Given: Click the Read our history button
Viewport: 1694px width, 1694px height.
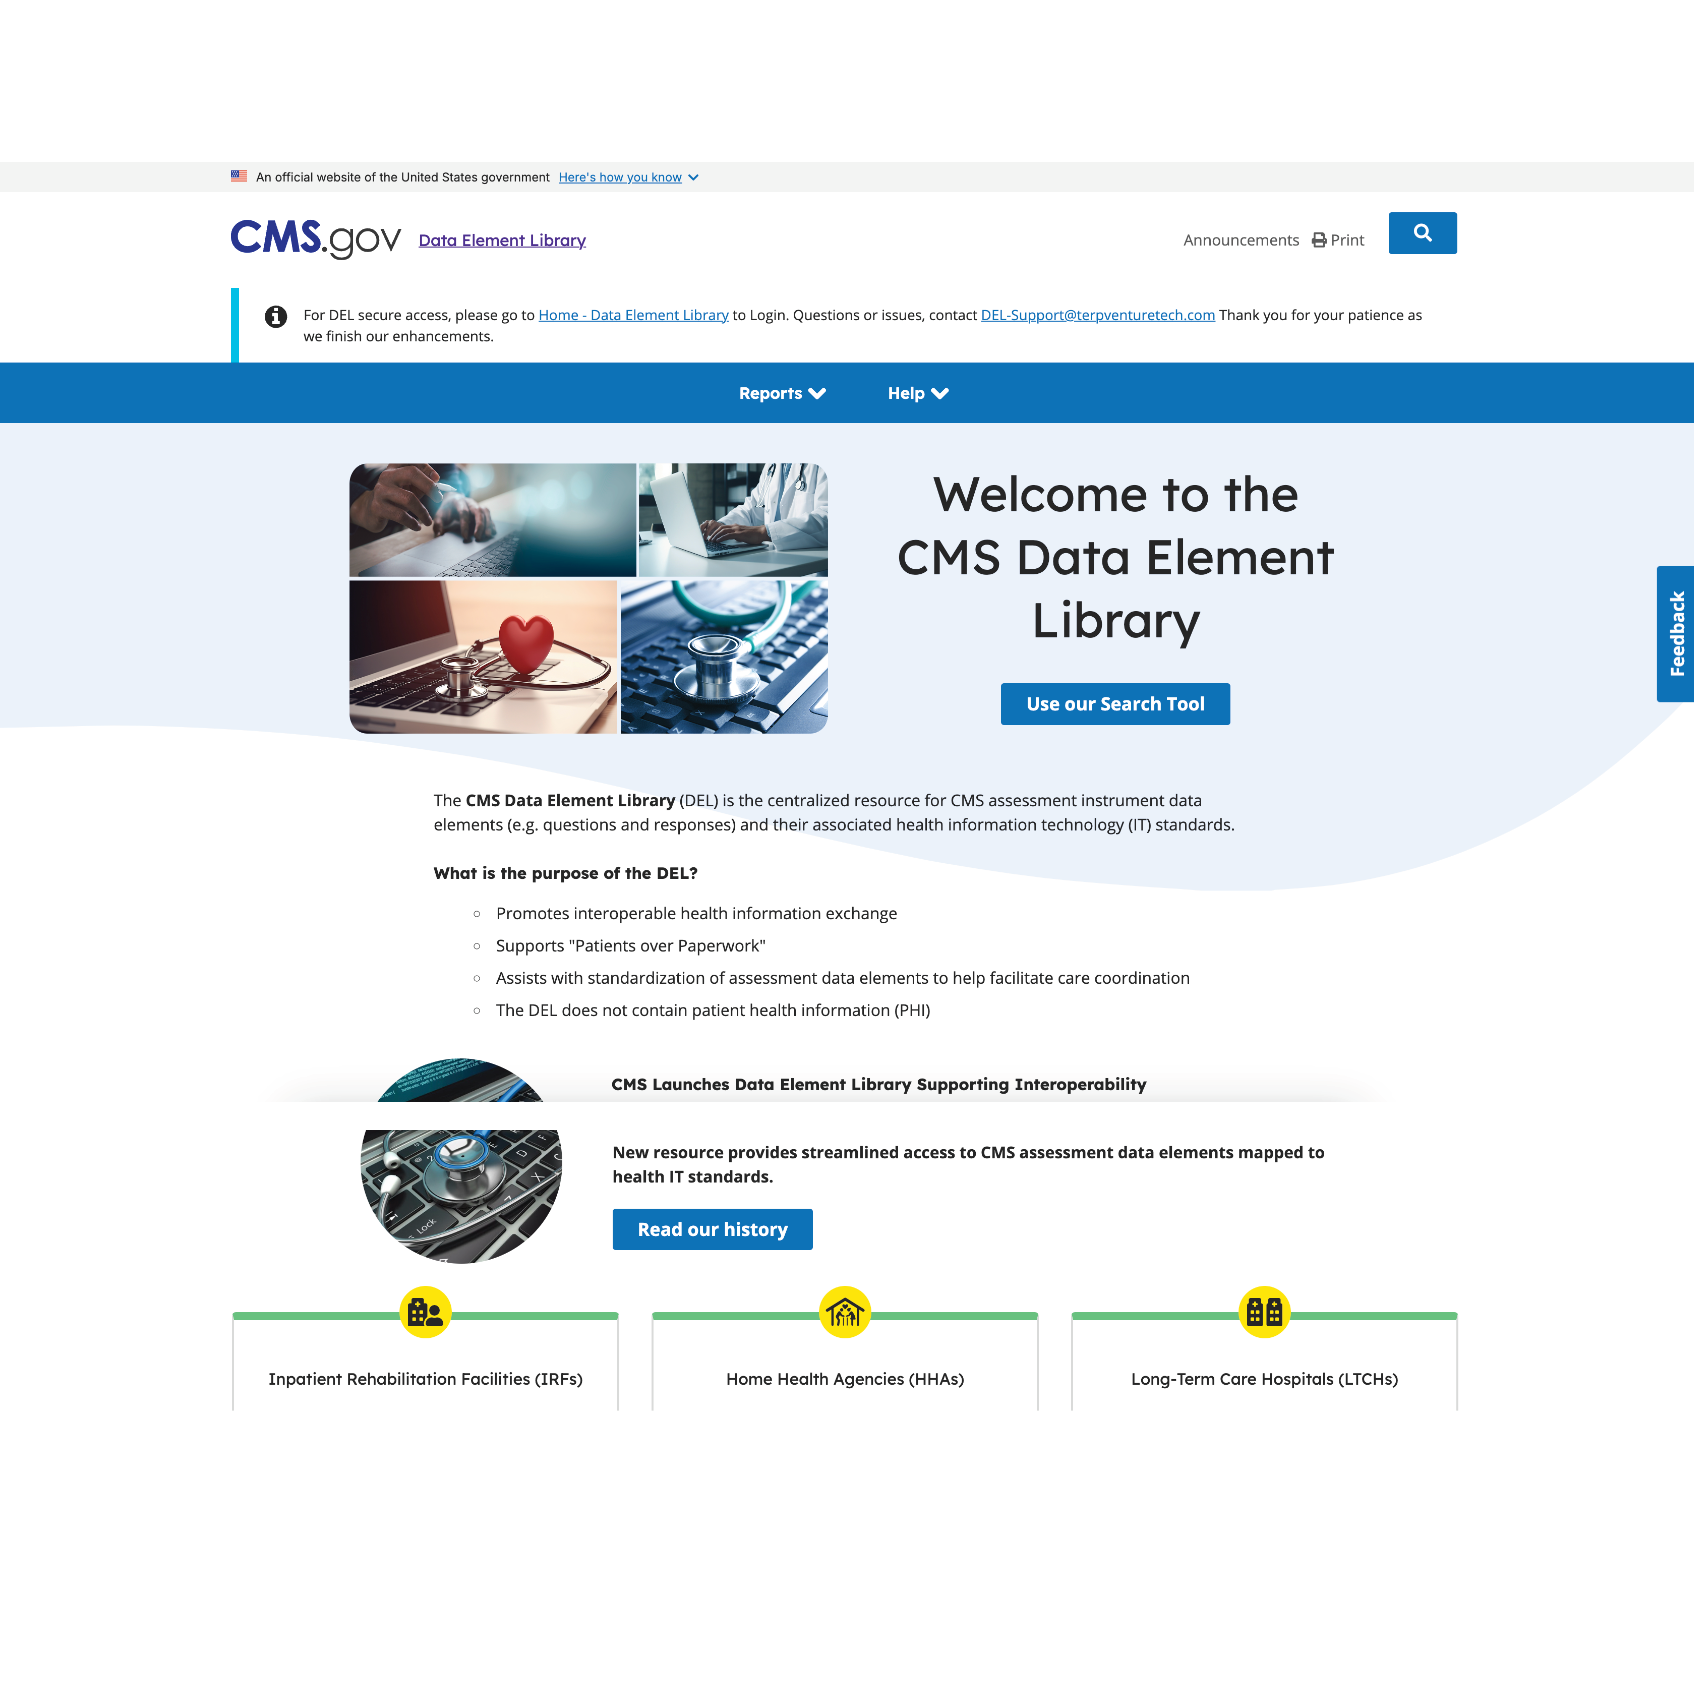Looking at the screenshot, I should click(712, 1229).
